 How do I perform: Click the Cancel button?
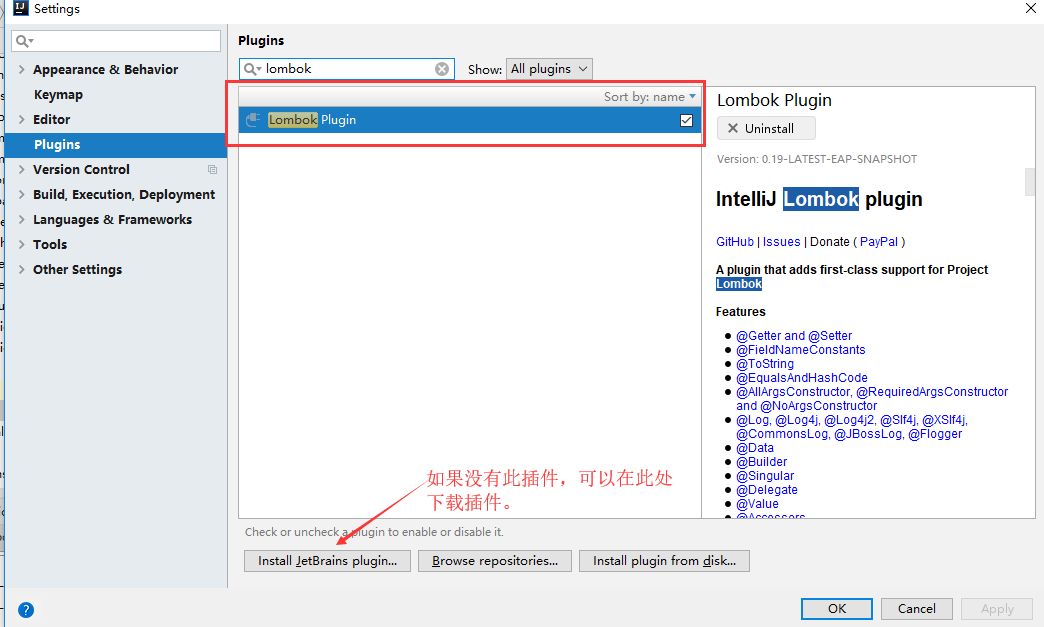pyautogui.click(x=917, y=609)
